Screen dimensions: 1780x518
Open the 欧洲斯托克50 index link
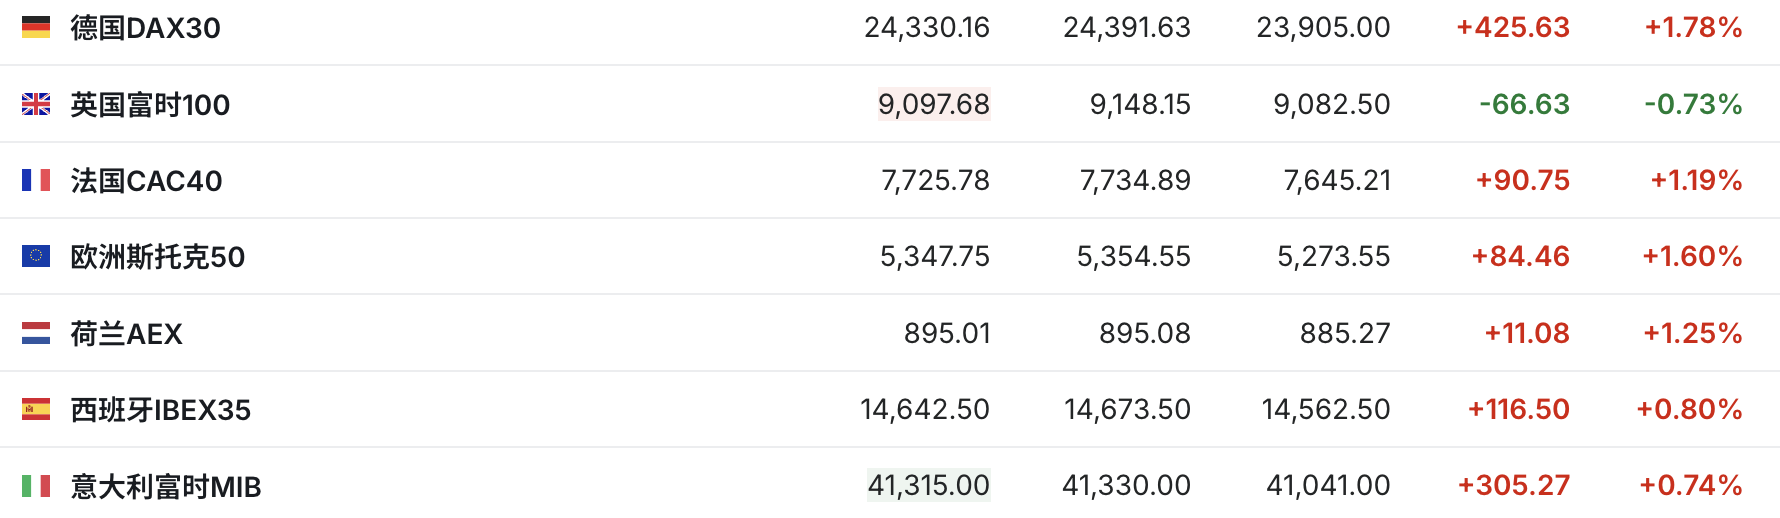tap(158, 257)
